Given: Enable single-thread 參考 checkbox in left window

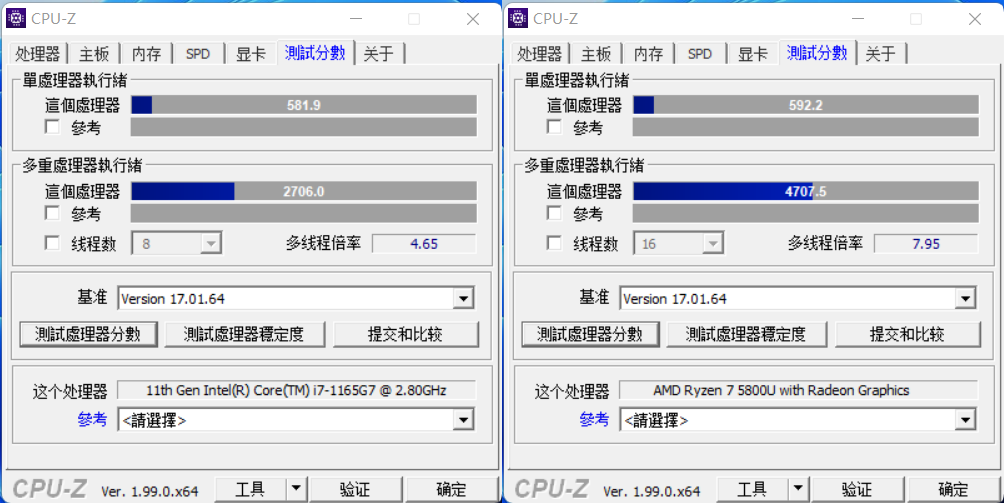Looking at the screenshot, I should (x=53, y=127).
